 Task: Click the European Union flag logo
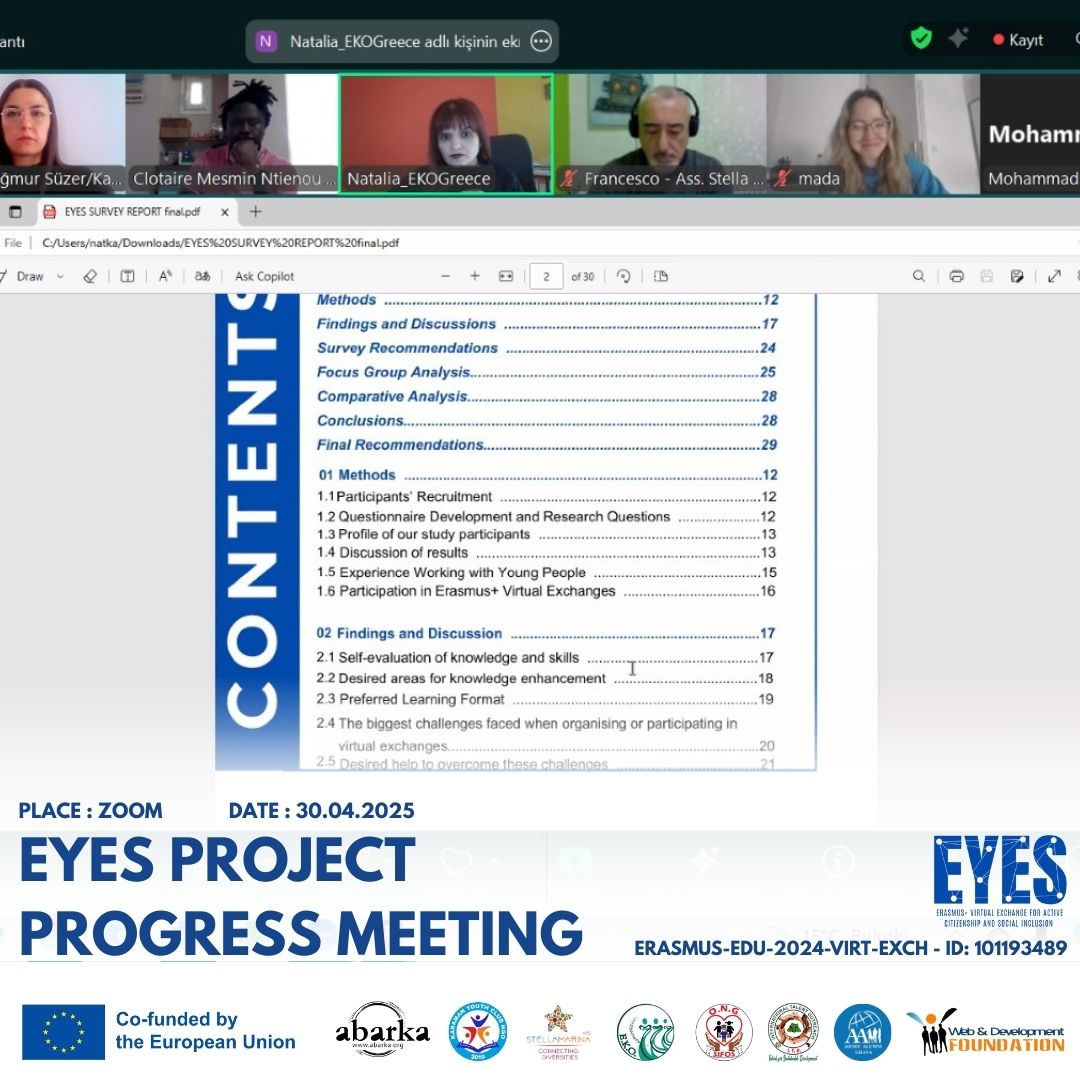[x=63, y=1032]
